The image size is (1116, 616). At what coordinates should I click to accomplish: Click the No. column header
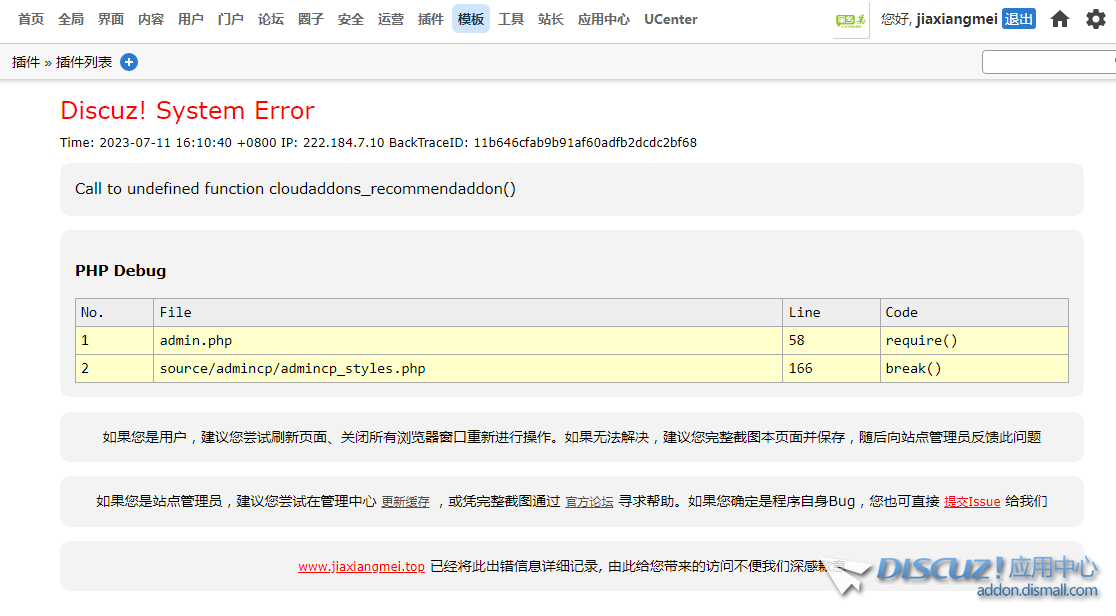coord(115,313)
